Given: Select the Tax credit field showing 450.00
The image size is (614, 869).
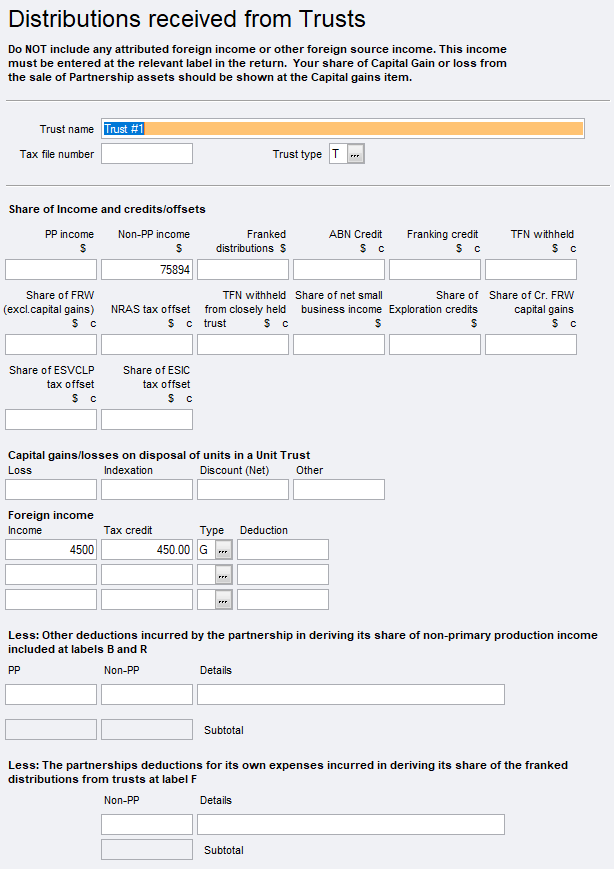Looking at the screenshot, I should point(146,550).
